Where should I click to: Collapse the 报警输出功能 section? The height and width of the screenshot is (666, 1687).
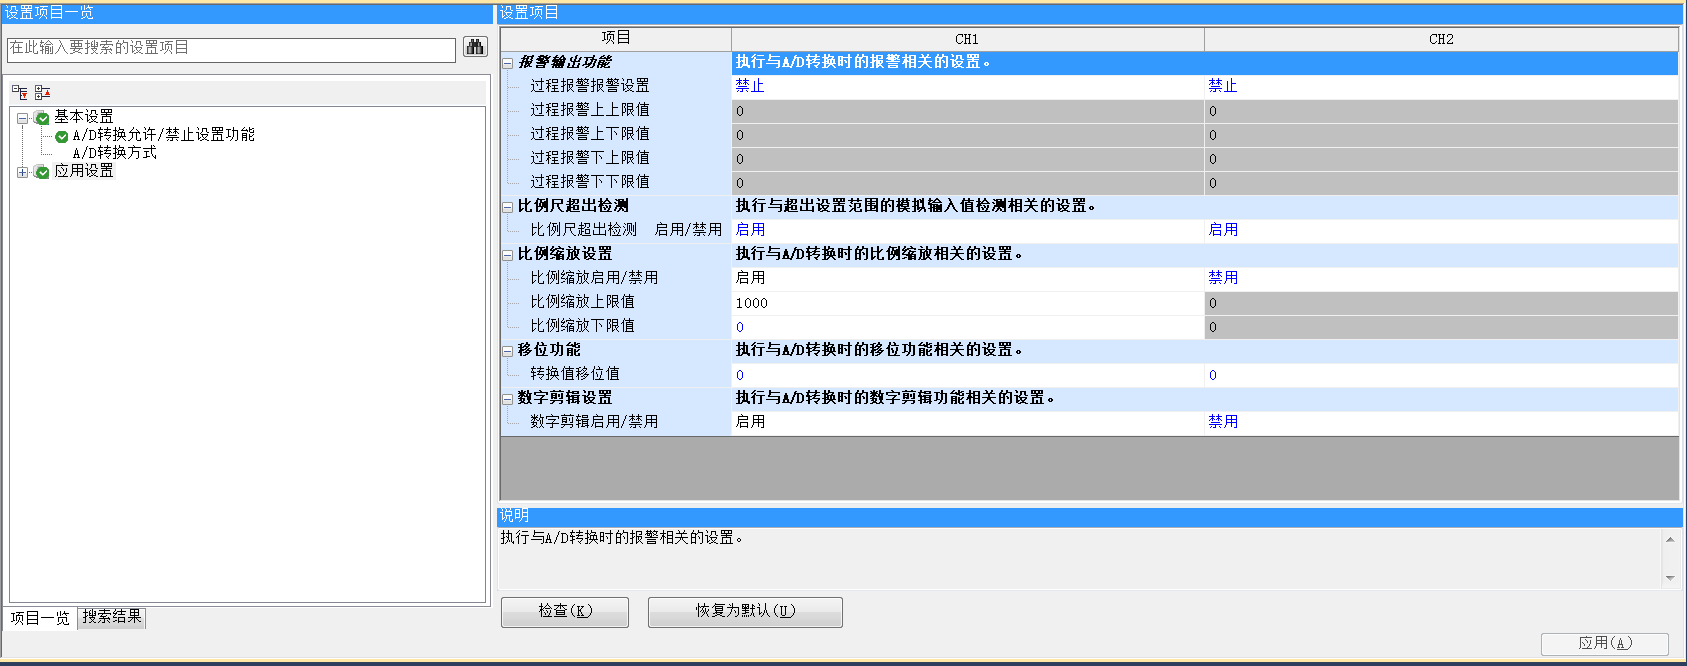pyautogui.click(x=507, y=63)
